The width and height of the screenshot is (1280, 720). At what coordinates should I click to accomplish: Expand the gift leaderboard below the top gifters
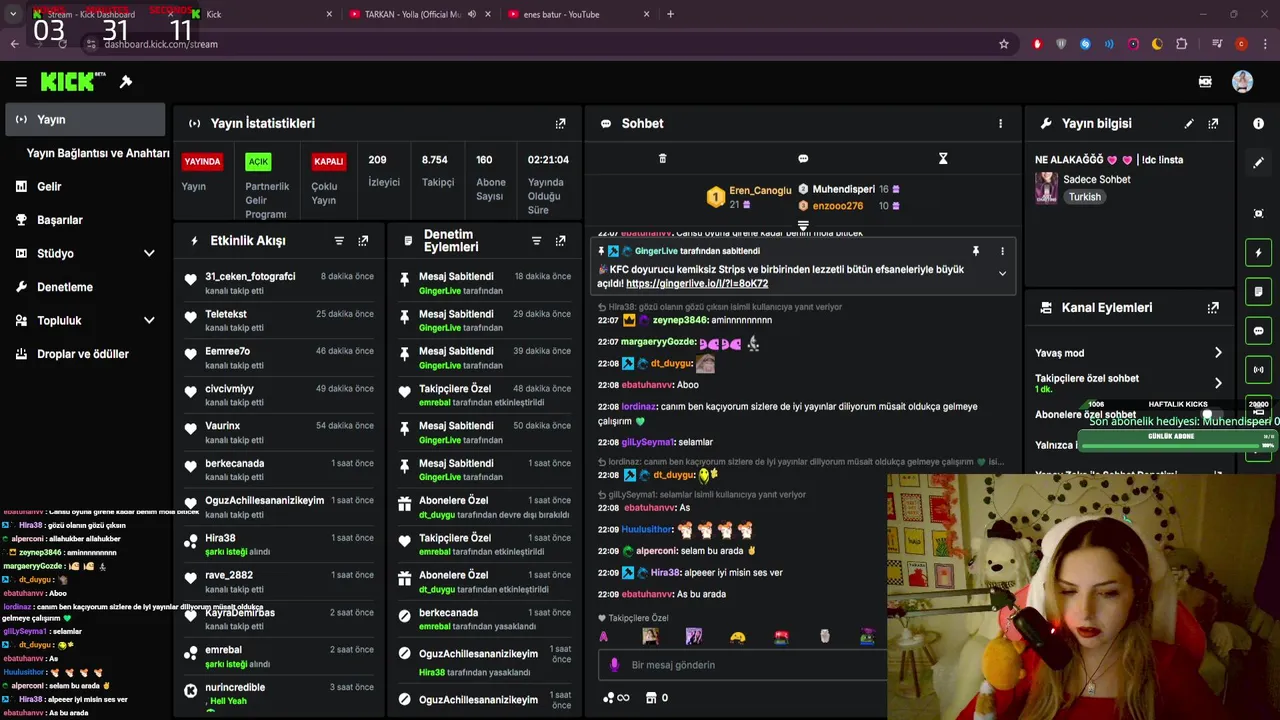[x=803, y=226]
